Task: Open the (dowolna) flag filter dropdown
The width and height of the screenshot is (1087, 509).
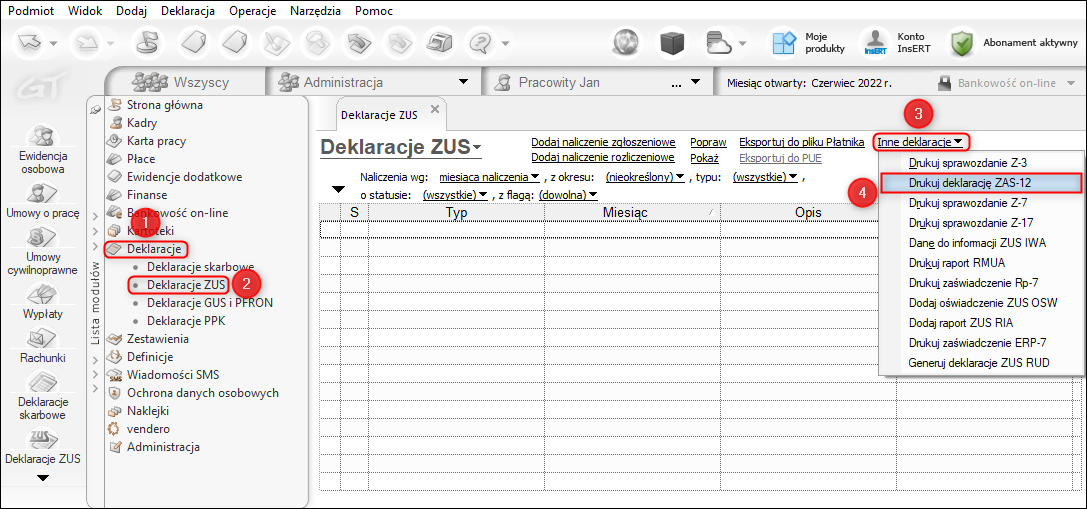Action: click(568, 195)
